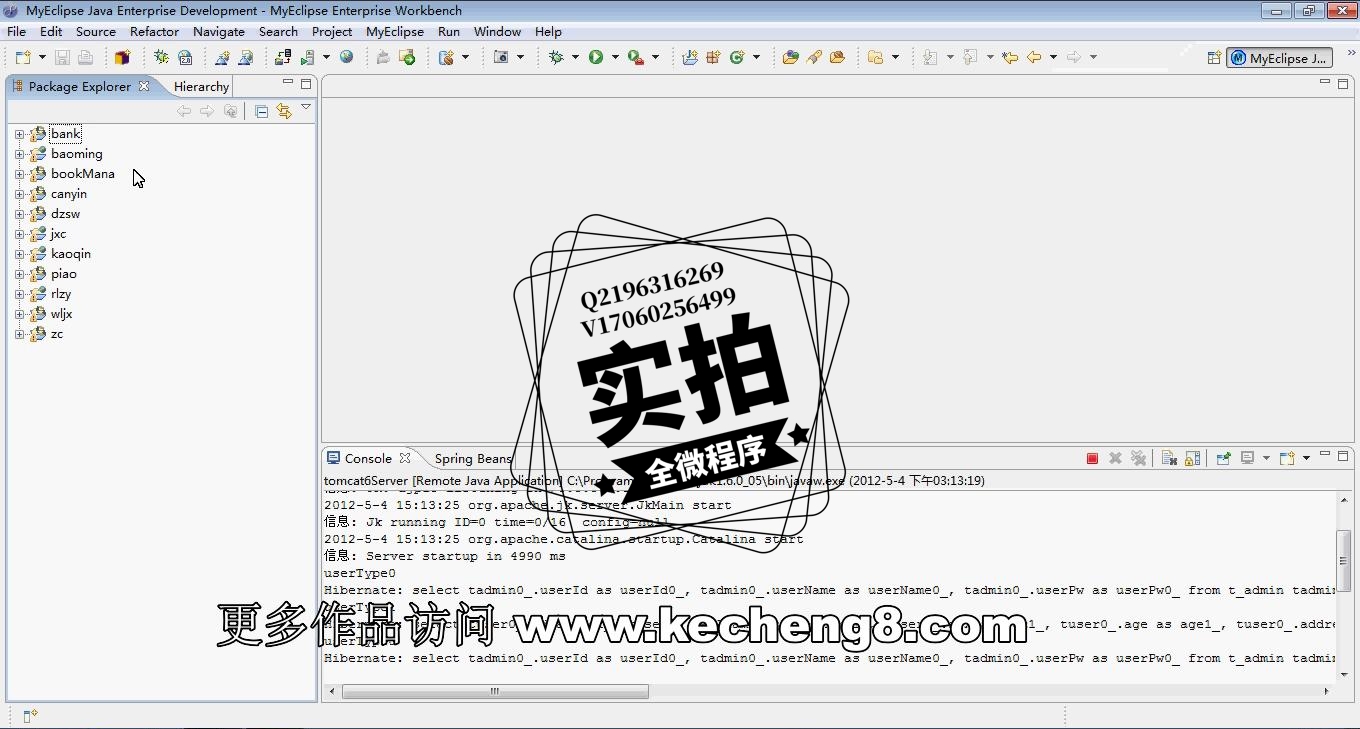Open the File menu

16,31
